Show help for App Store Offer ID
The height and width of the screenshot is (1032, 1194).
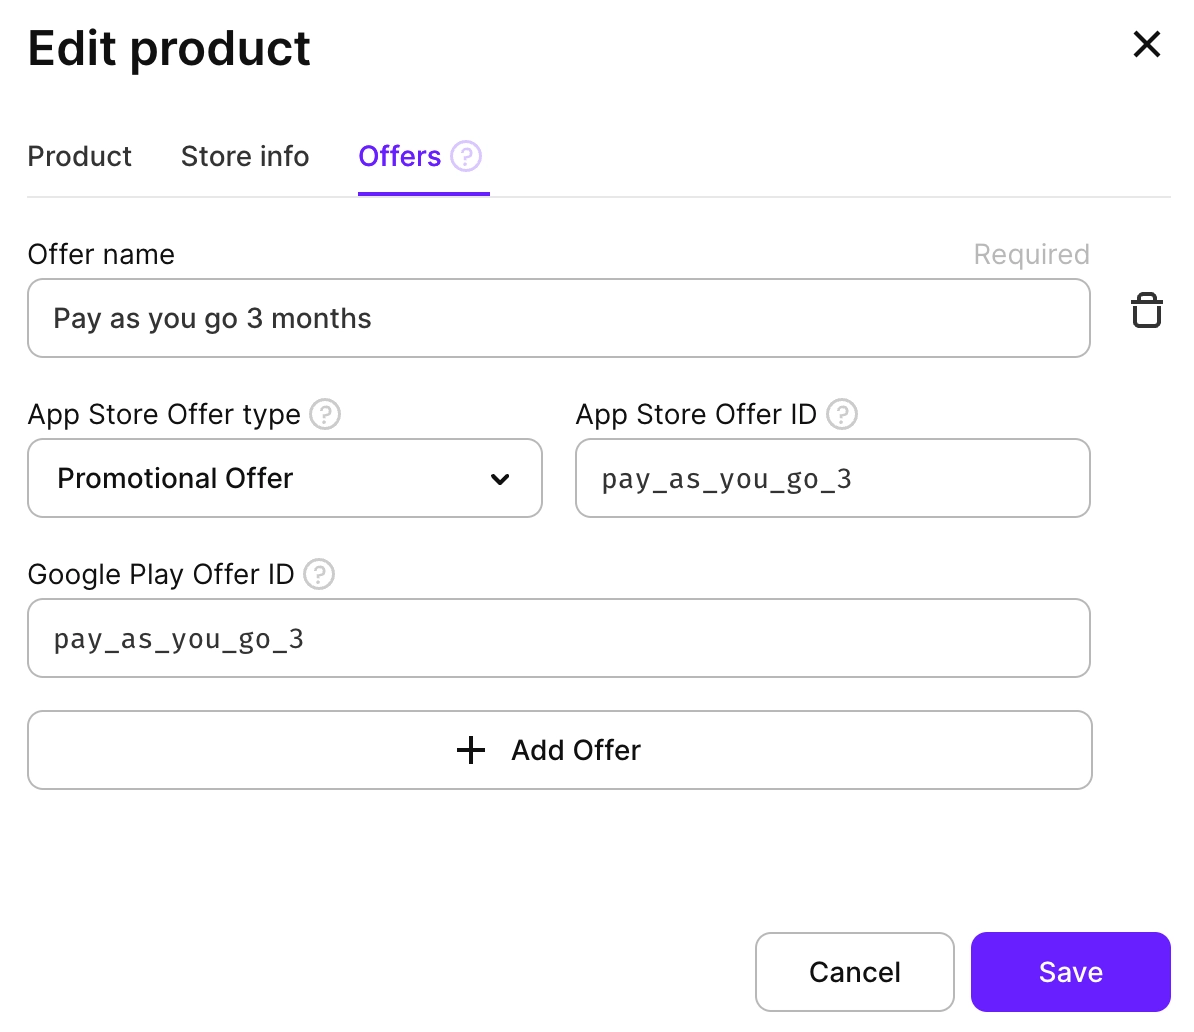[842, 414]
